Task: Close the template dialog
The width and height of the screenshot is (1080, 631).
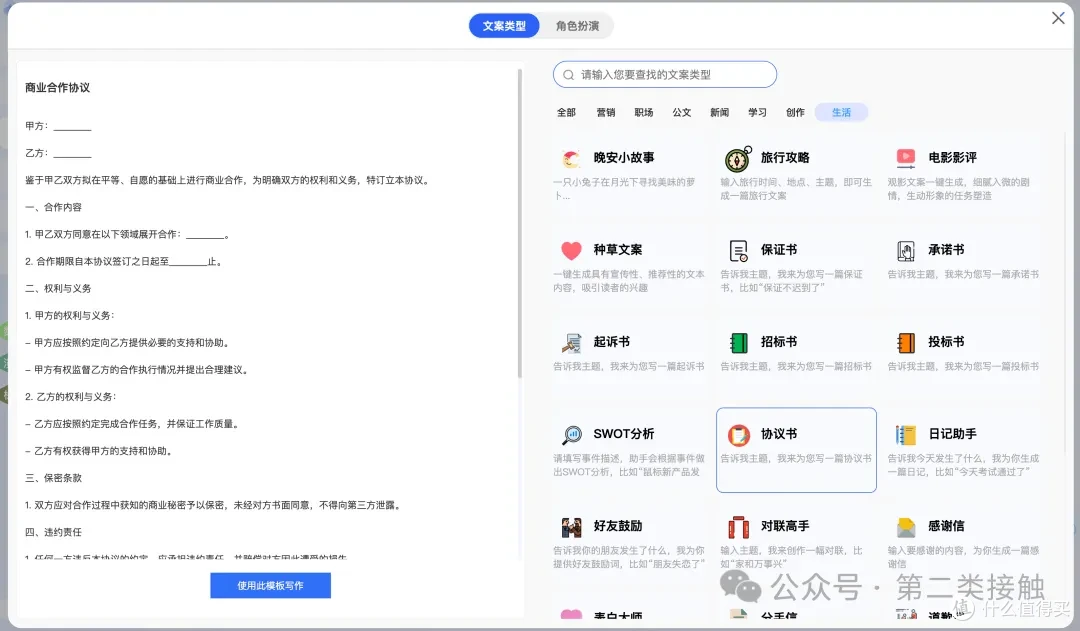Action: click(1058, 18)
